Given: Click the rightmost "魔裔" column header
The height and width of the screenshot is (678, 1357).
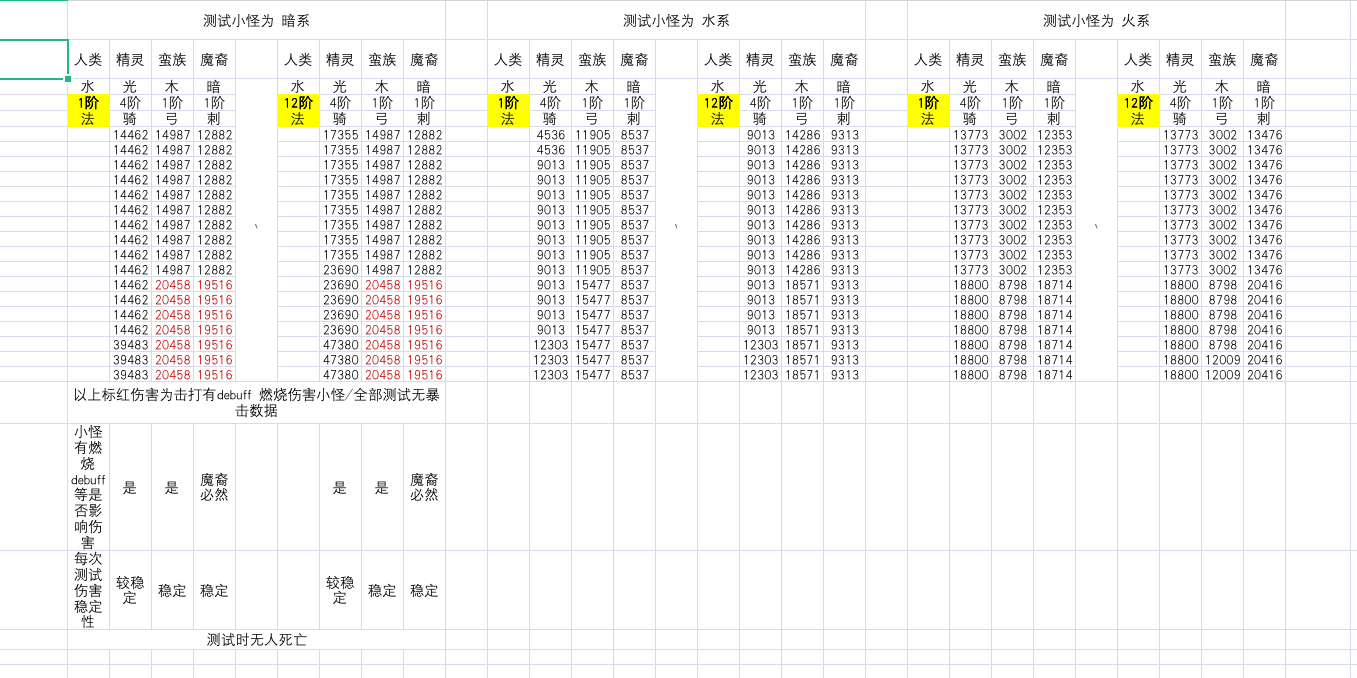Looking at the screenshot, I should click(1264, 60).
